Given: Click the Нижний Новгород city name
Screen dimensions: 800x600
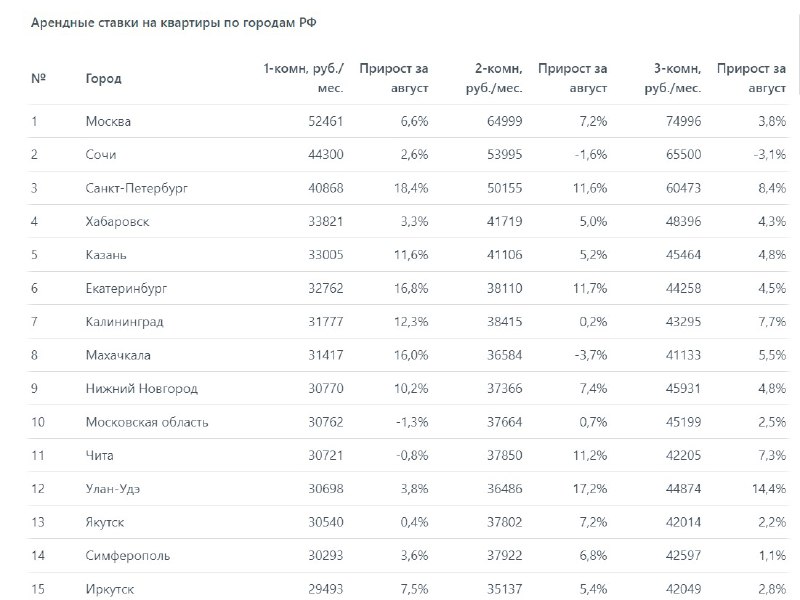Looking at the screenshot, I should point(141,389).
